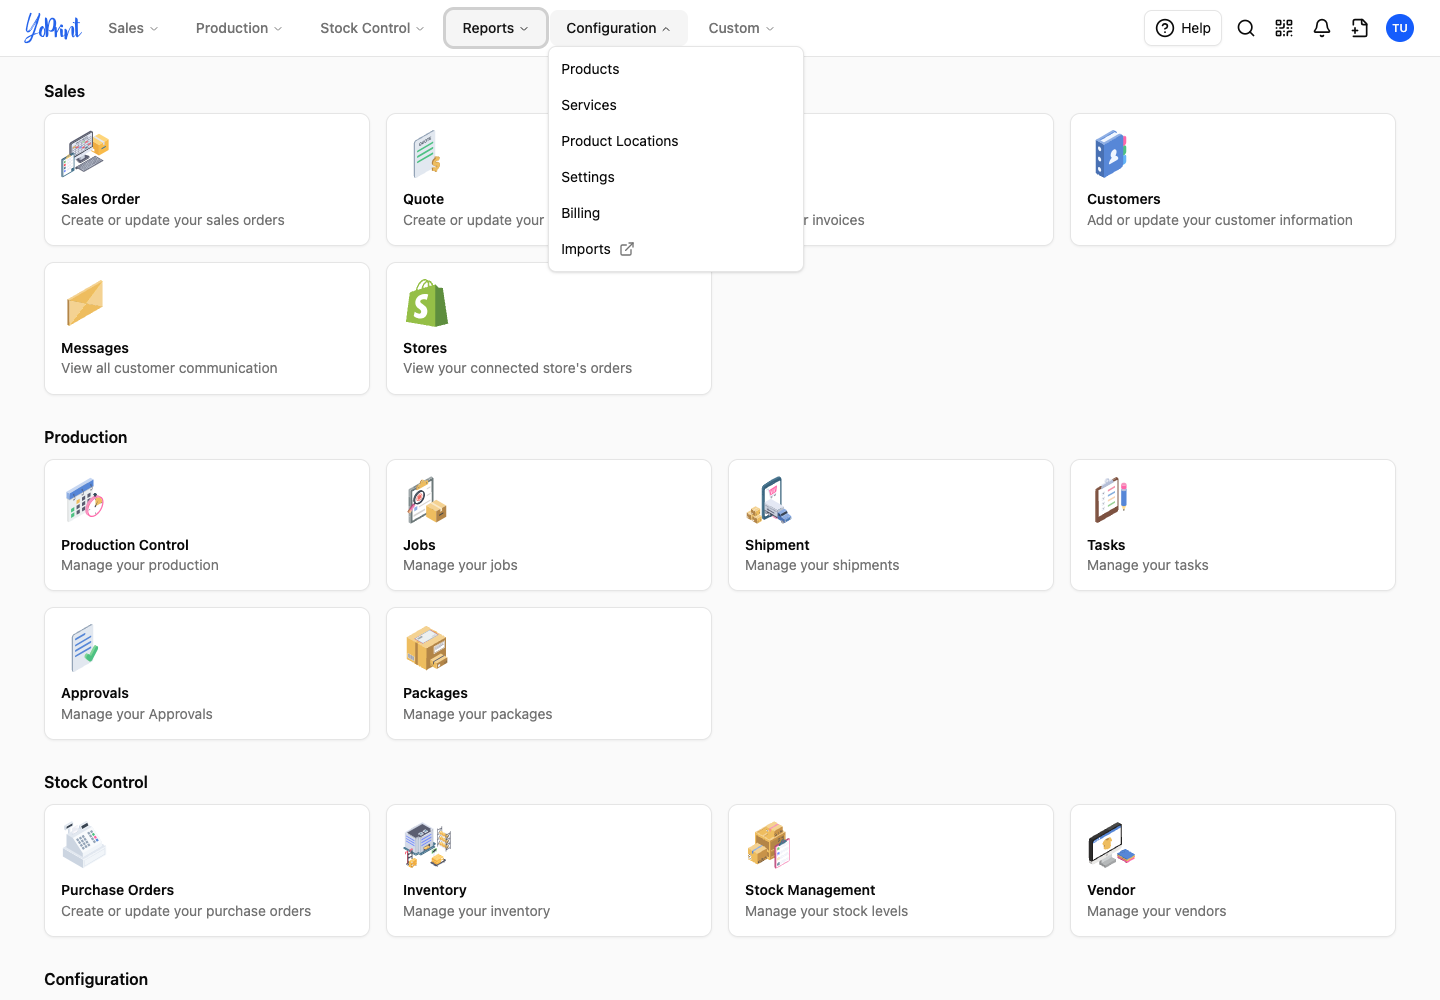1440x1000 pixels.
Task: Open the Production Control card title
Action: pyautogui.click(x=125, y=545)
